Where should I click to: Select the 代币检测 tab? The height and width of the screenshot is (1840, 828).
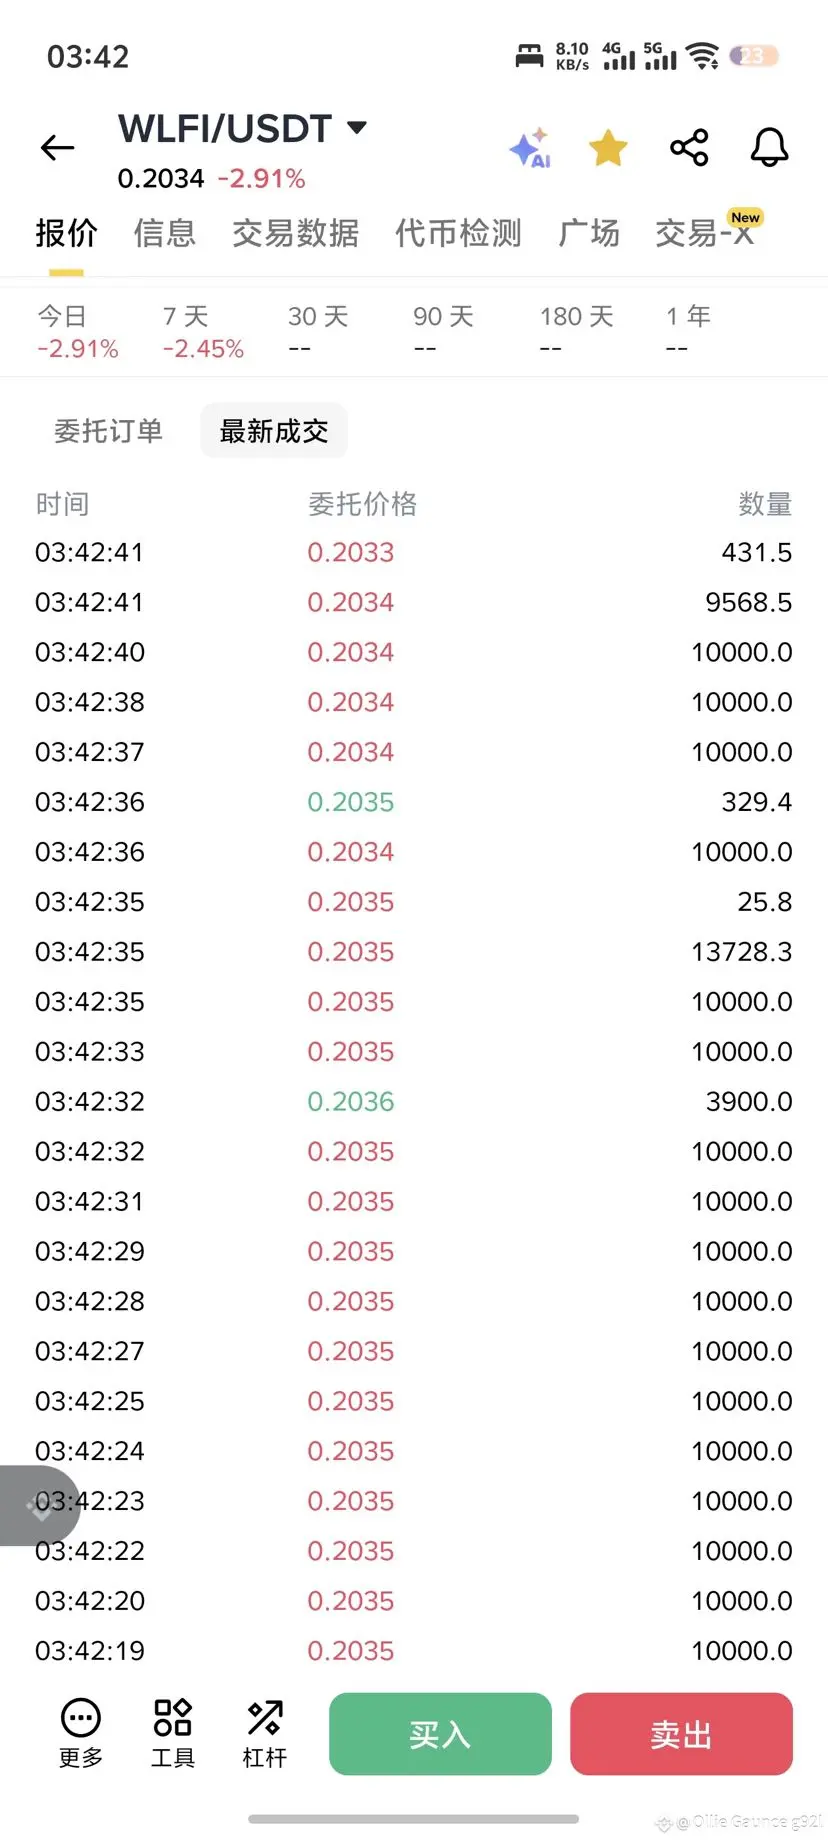pyautogui.click(x=458, y=233)
